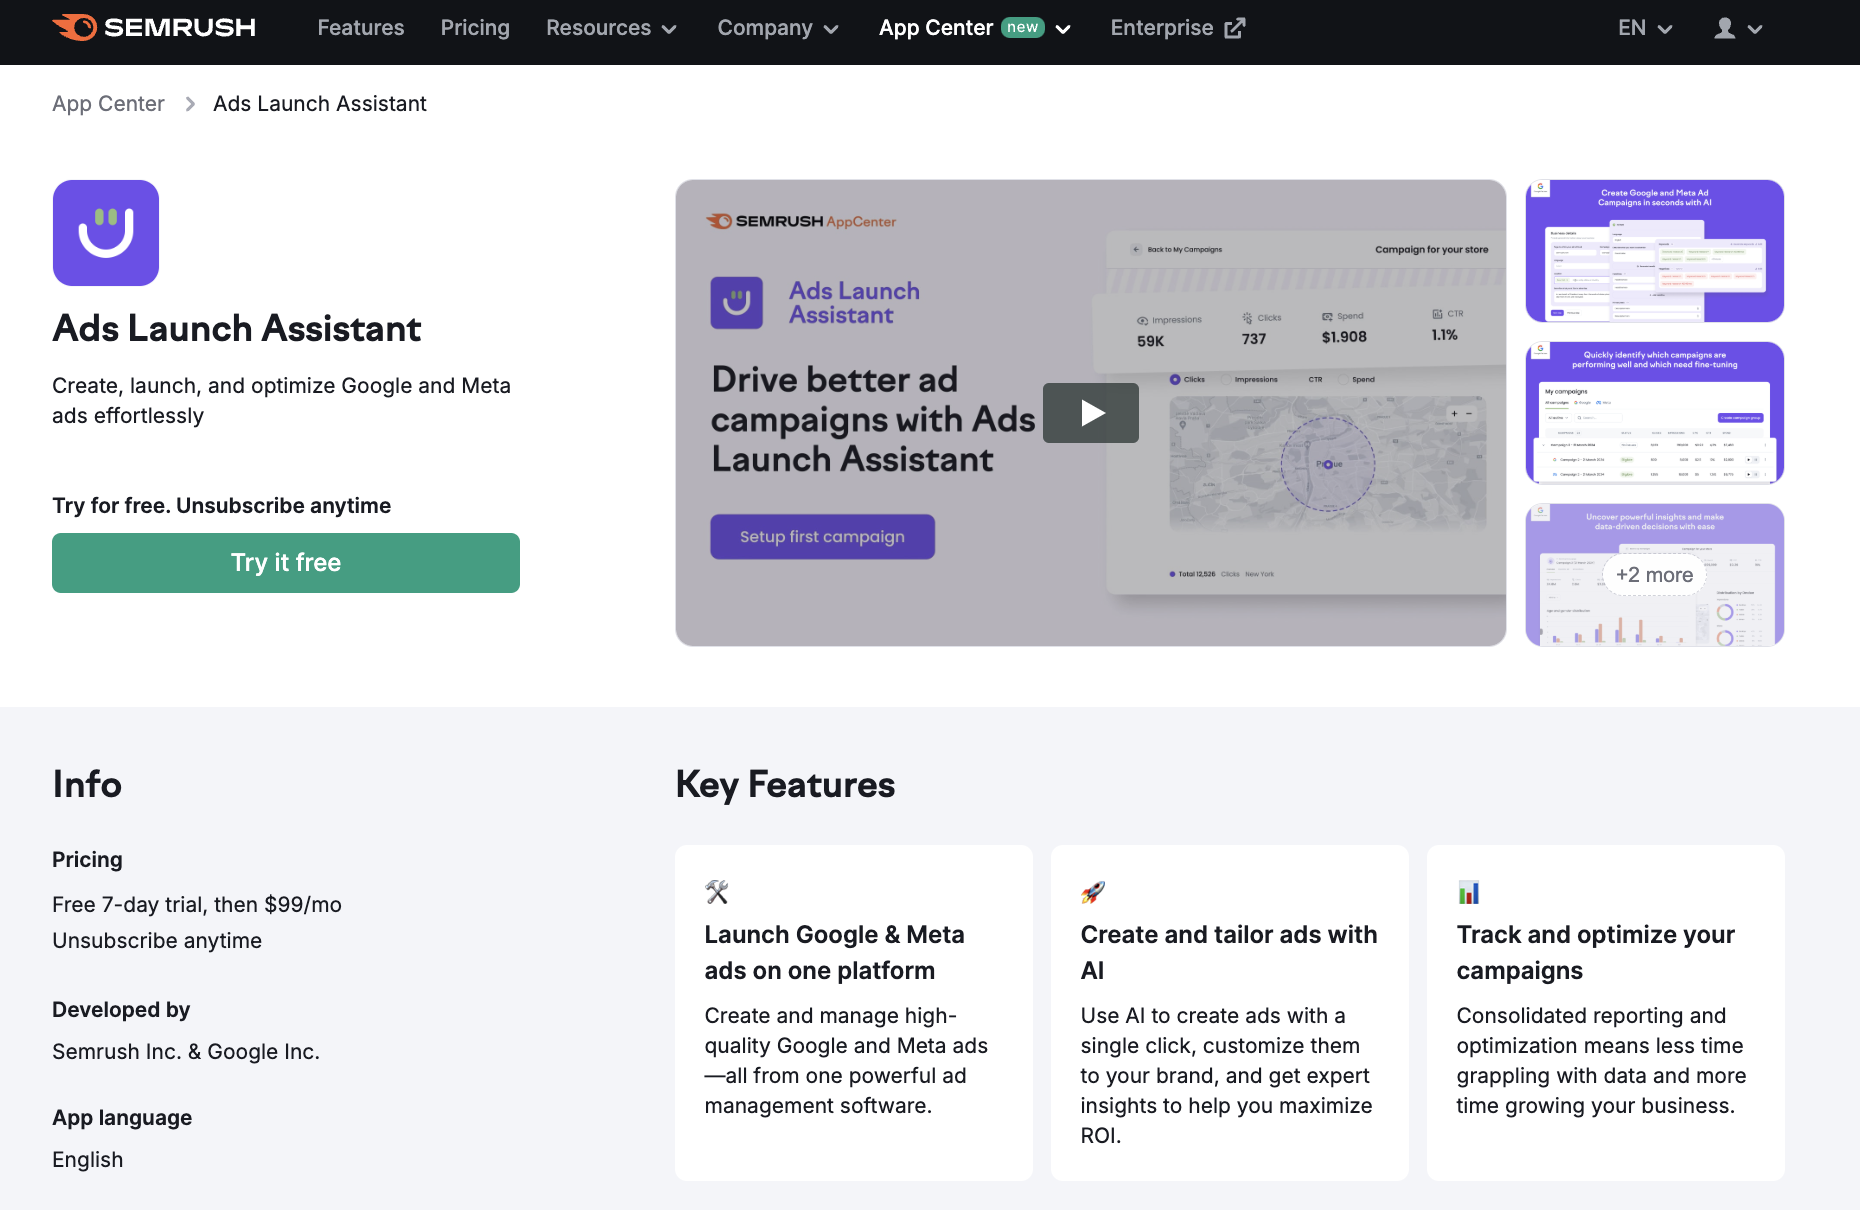Click the Semrush Inc. & Google Inc. developer text
Viewport: 1860px width, 1210px height.
pos(186,1052)
